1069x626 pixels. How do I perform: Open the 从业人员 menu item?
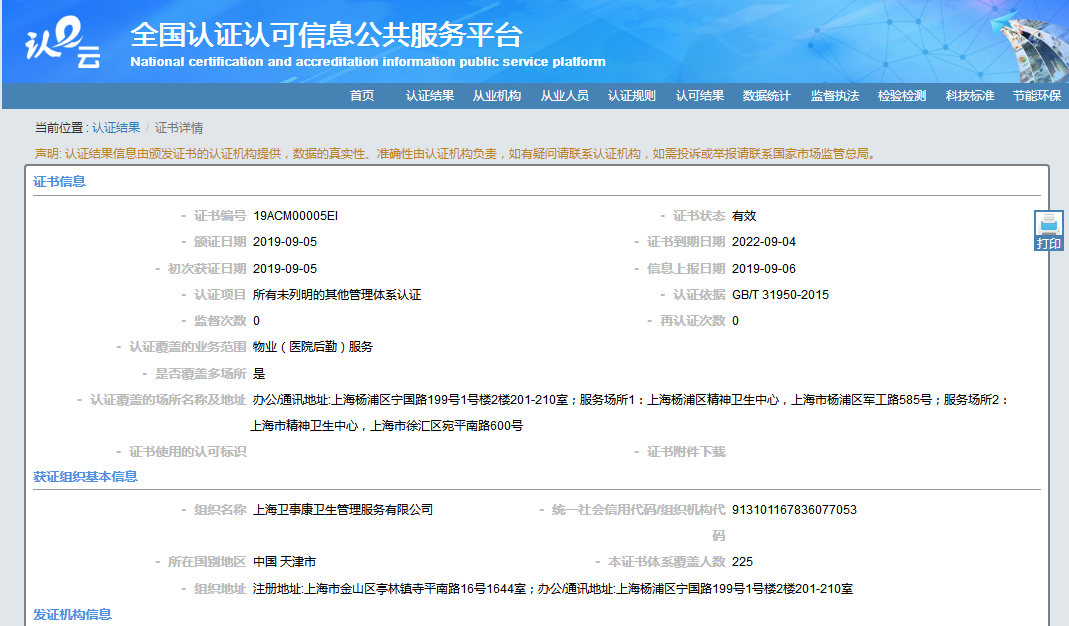click(565, 96)
